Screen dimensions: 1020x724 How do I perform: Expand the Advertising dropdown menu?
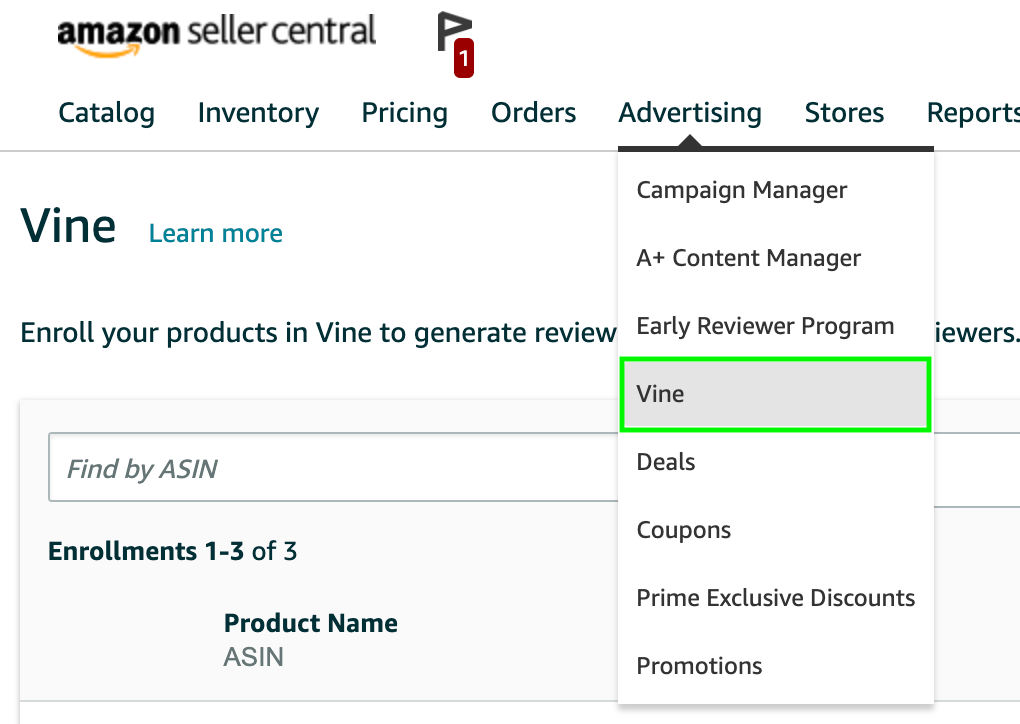point(690,113)
